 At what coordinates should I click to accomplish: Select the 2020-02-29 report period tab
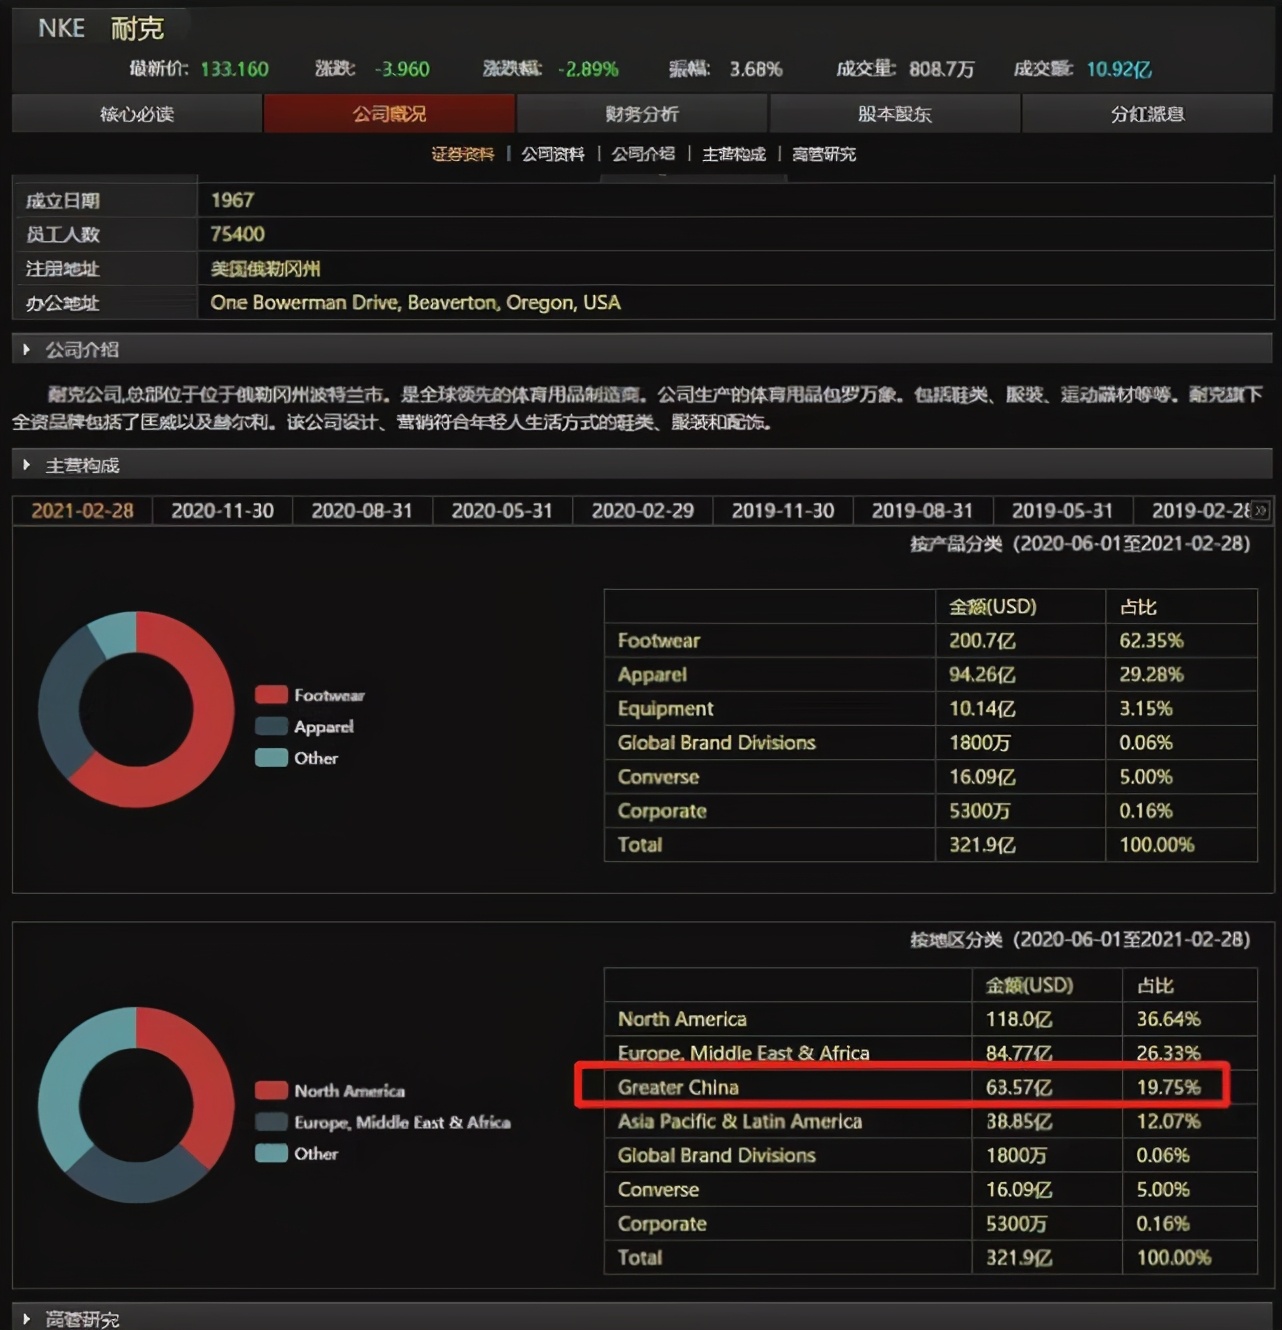coord(642,511)
